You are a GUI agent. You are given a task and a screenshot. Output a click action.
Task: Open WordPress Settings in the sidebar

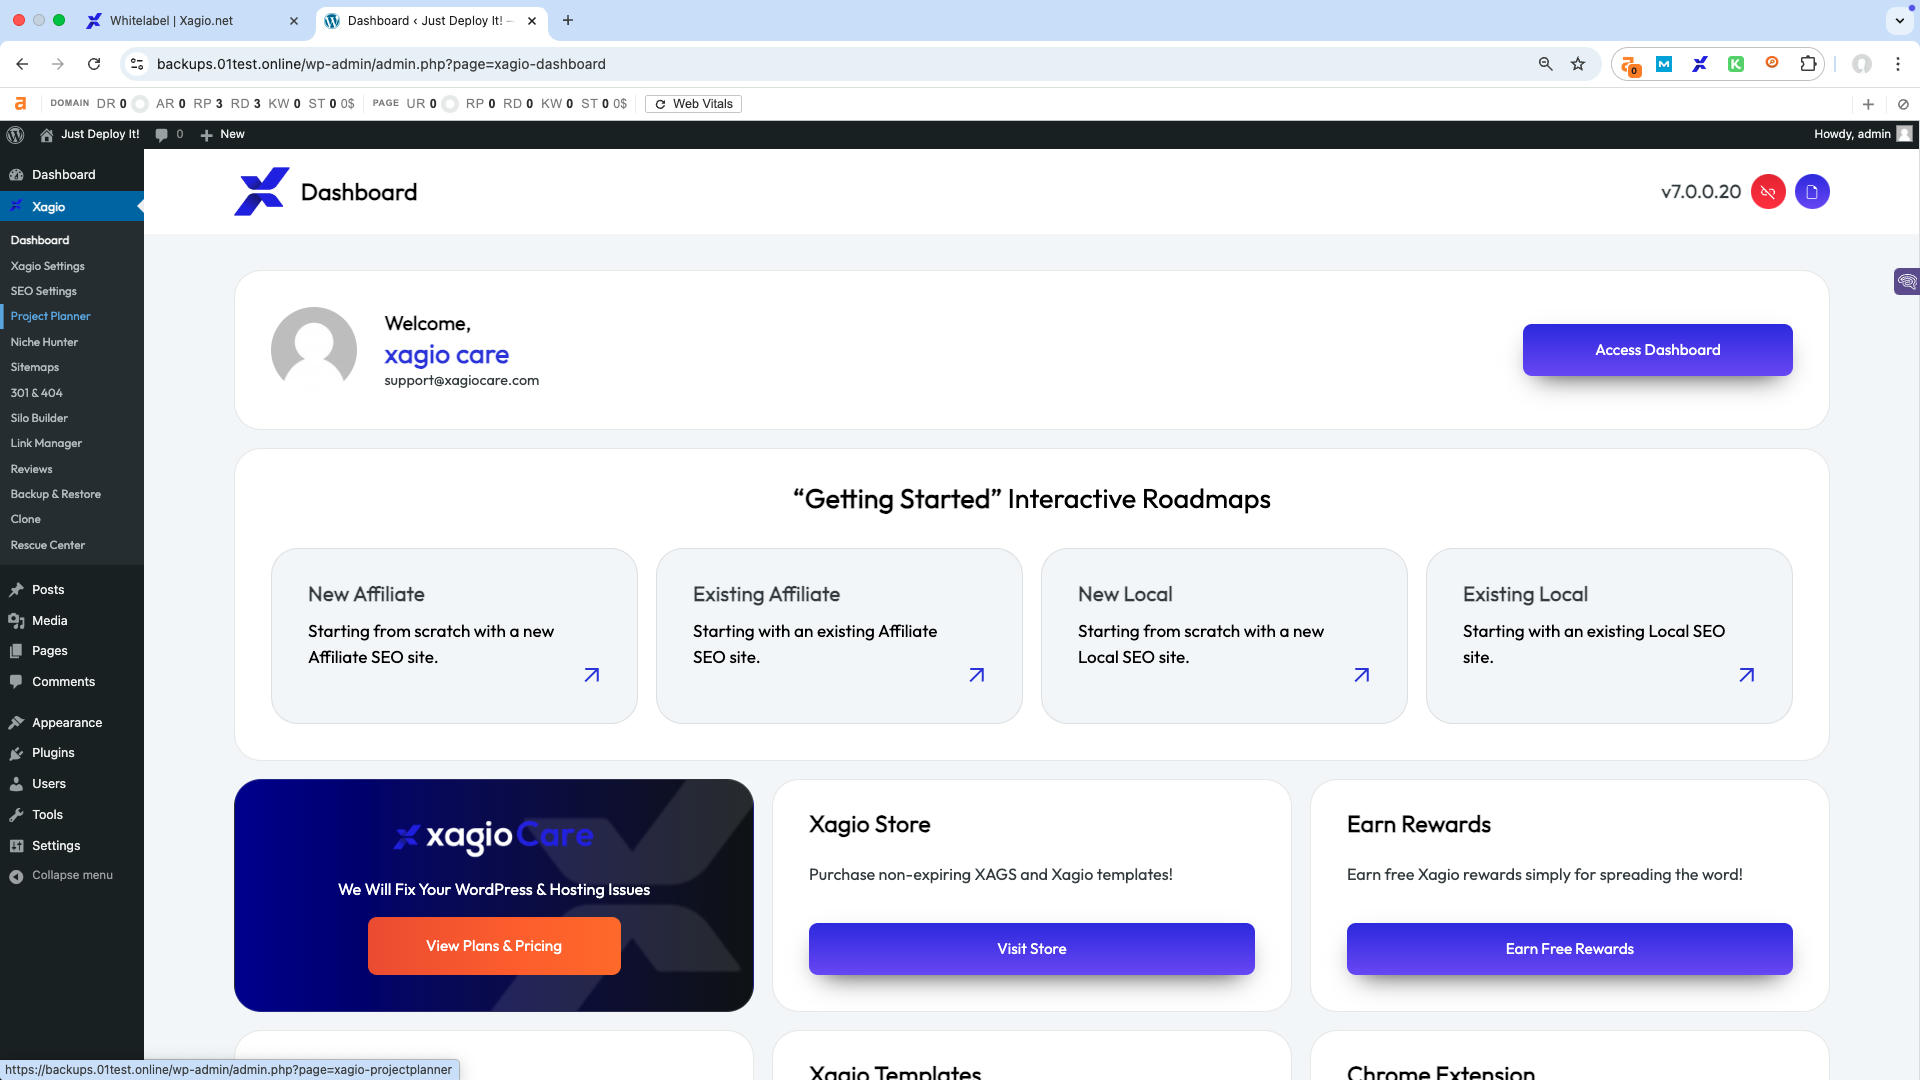[56, 846]
